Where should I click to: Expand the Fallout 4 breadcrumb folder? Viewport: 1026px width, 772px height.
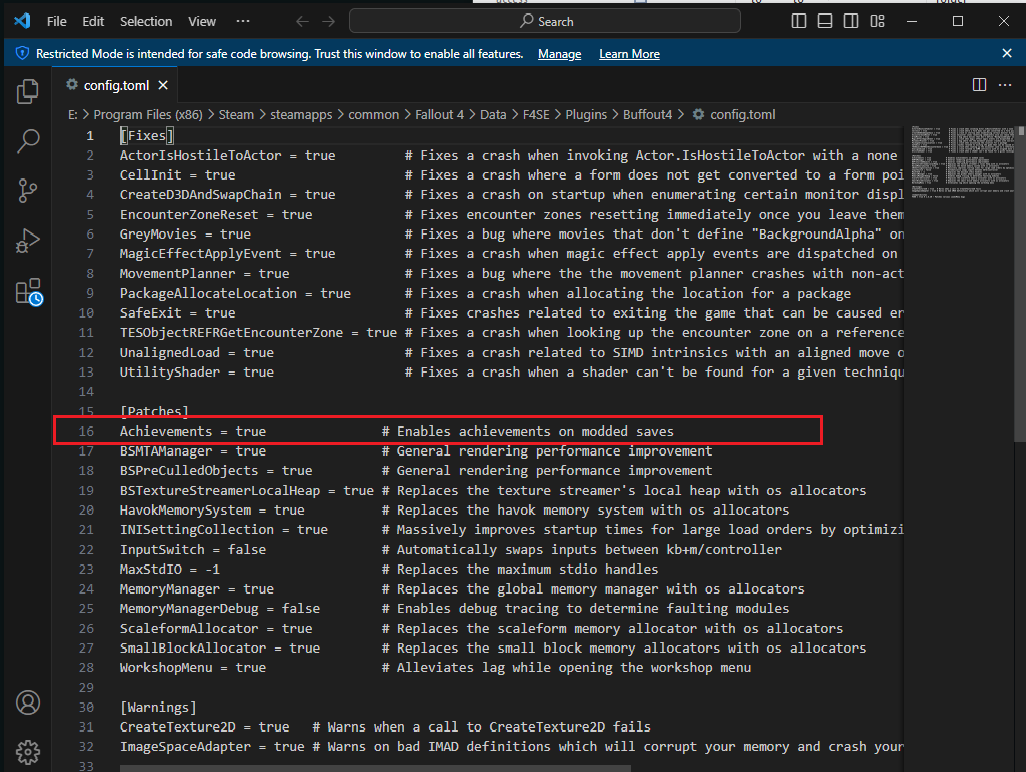(x=439, y=114)
